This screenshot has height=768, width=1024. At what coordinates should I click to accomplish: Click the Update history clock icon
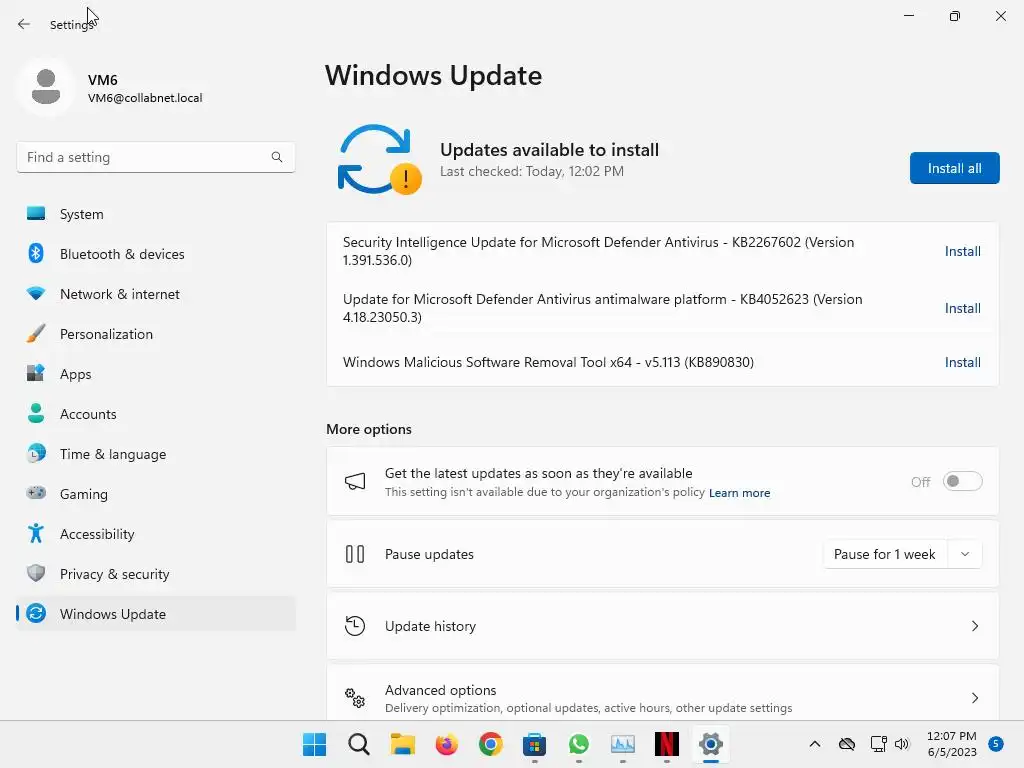[355, 626]
